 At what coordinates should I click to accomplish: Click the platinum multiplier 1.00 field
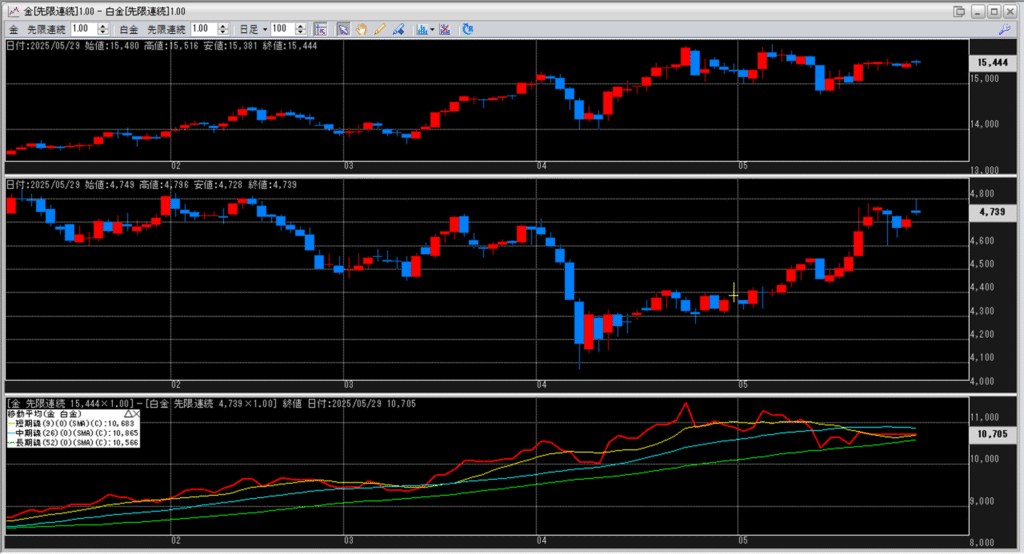tap(204, 29)
